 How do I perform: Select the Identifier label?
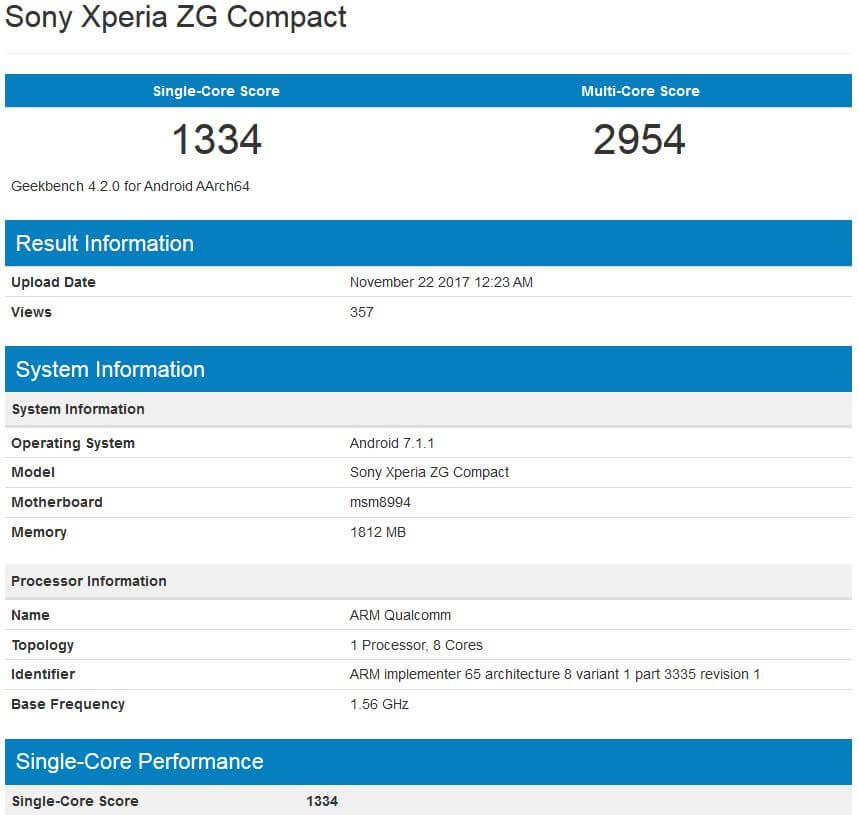[43, 674]
